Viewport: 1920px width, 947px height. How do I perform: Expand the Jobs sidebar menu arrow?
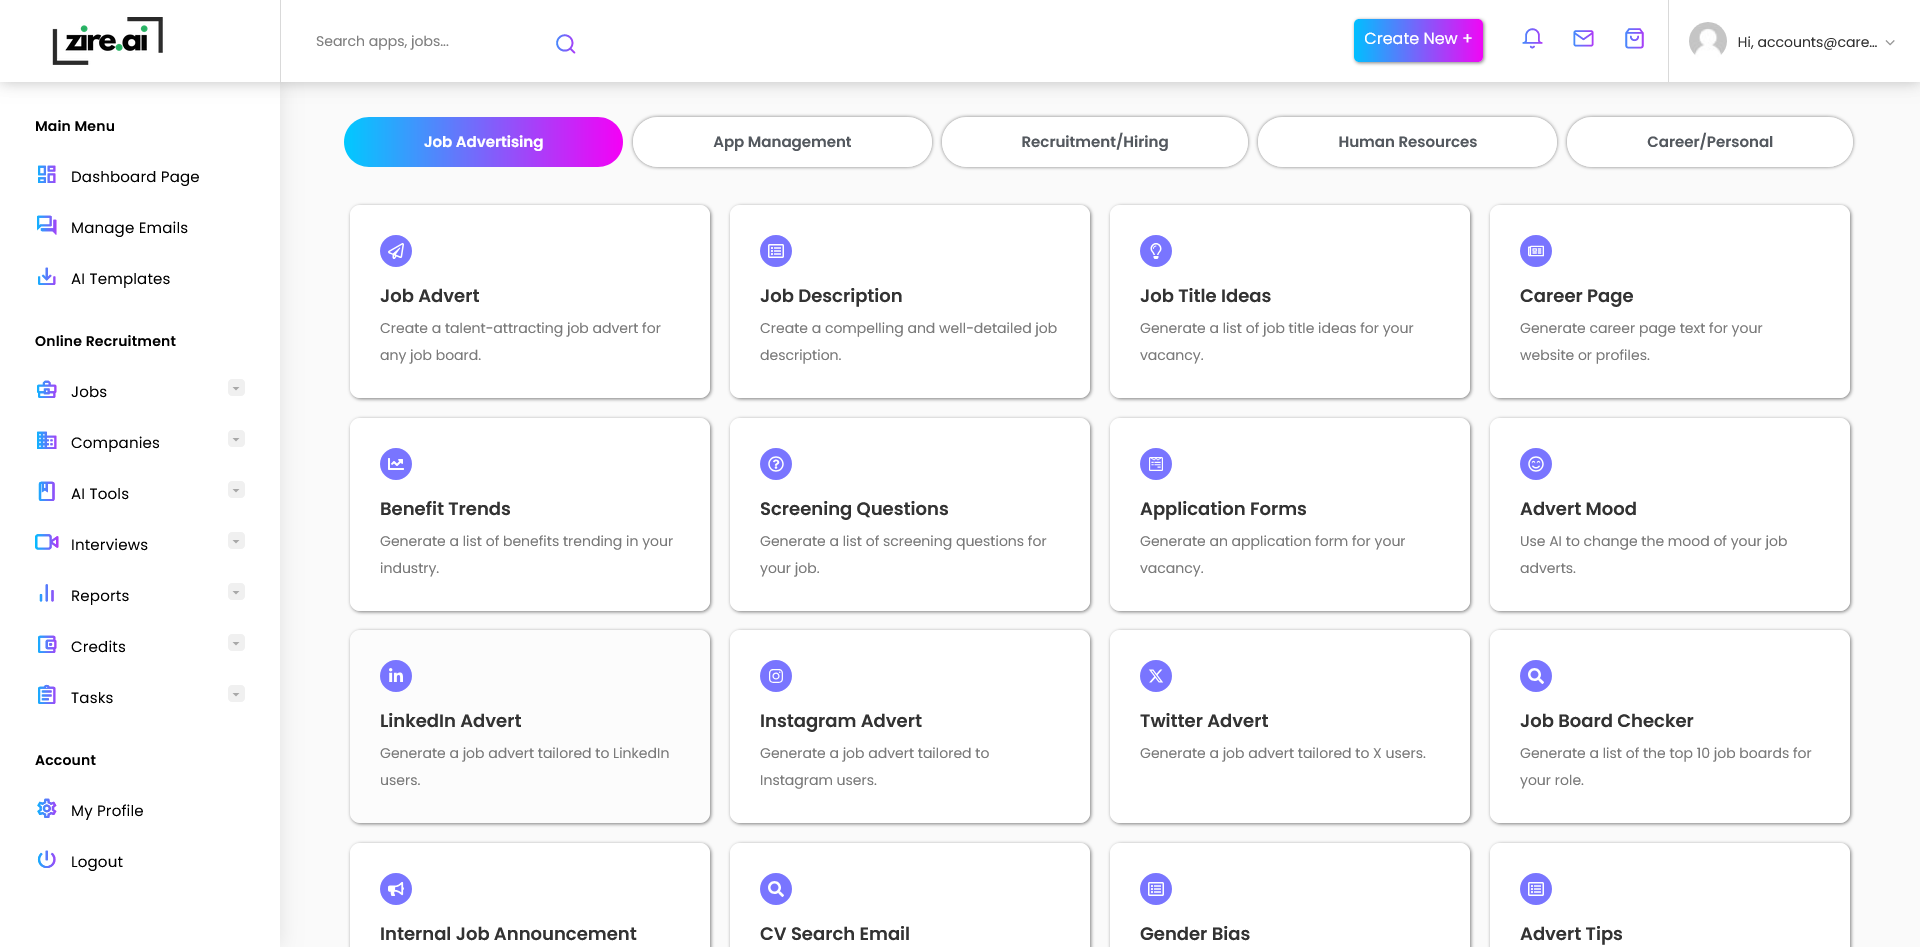(236, 388)
